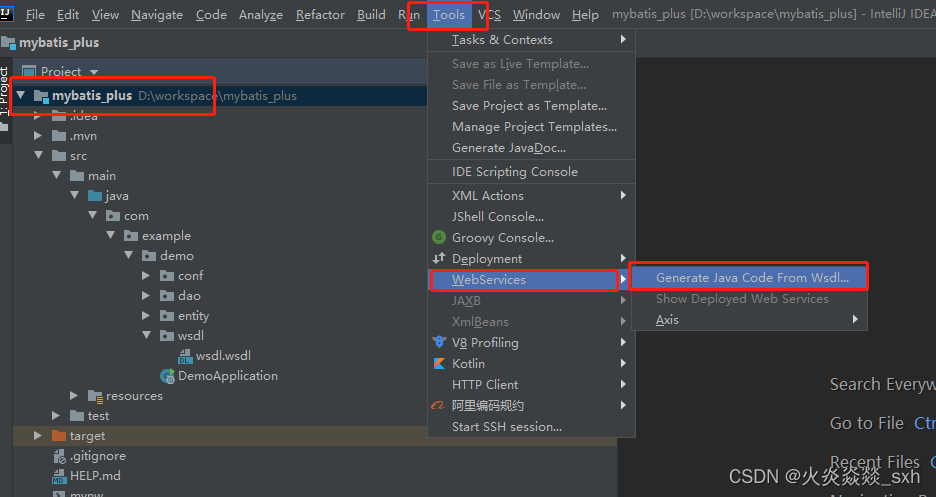Open Kotlin submenu
Viewport: 936px width, 497px height.
[x=531, y=363]
